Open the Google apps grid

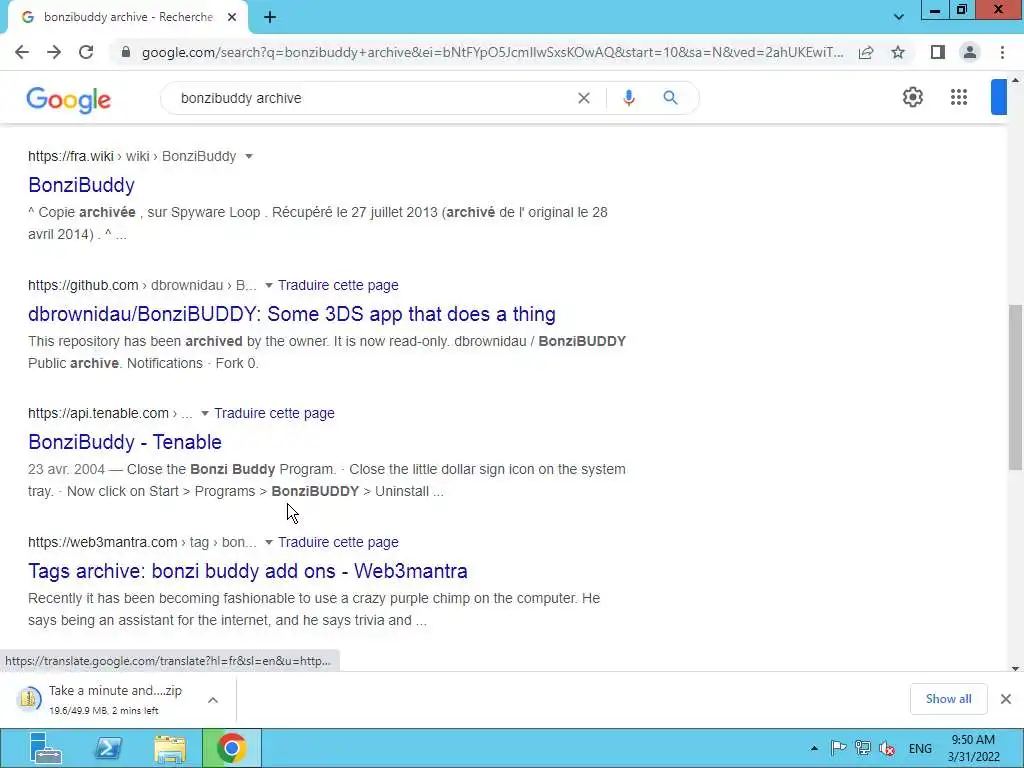[x=959, y=97]
